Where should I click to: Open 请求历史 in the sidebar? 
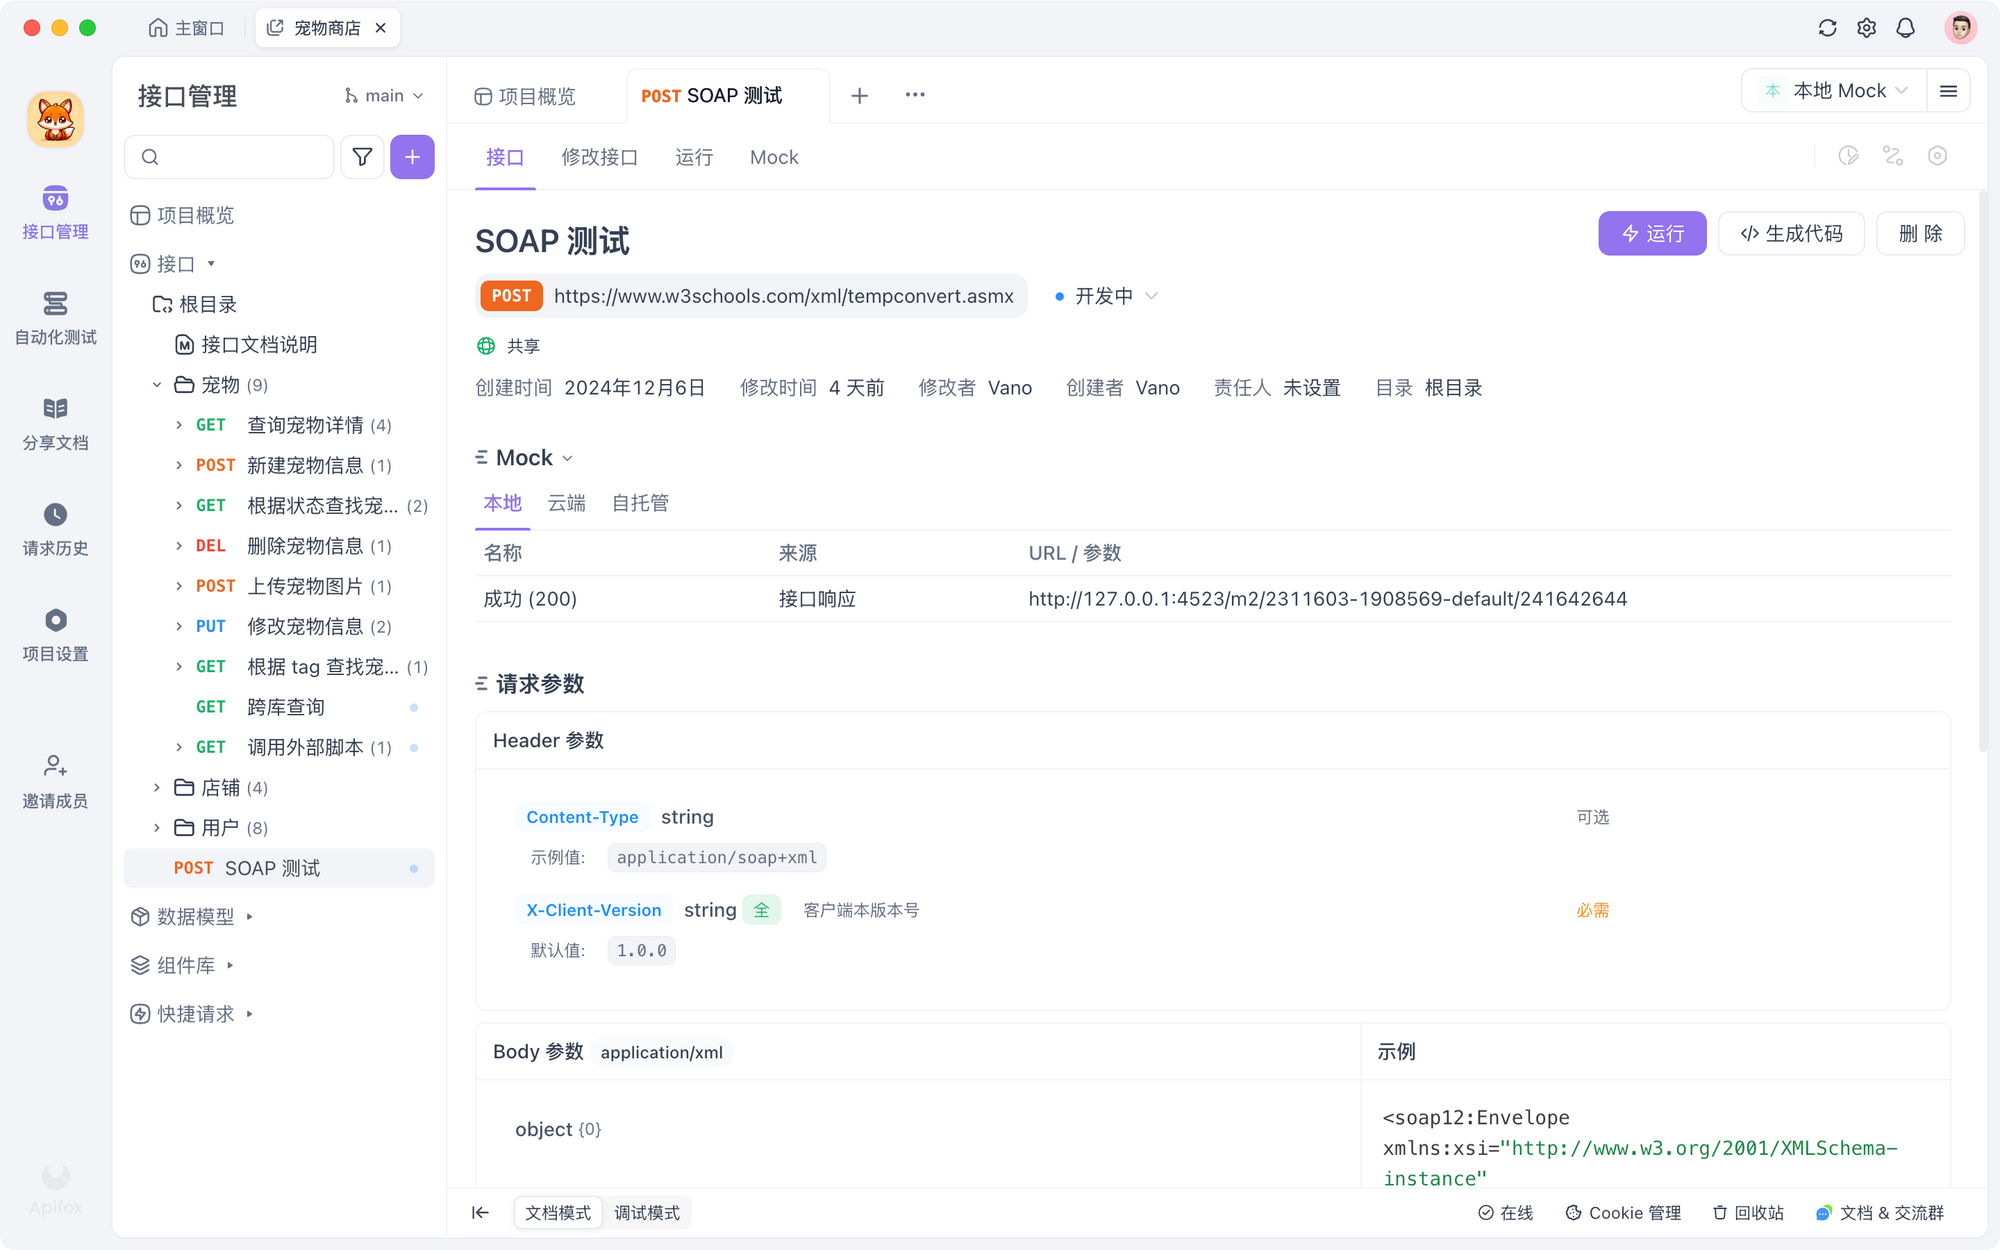tap(55, 530)
